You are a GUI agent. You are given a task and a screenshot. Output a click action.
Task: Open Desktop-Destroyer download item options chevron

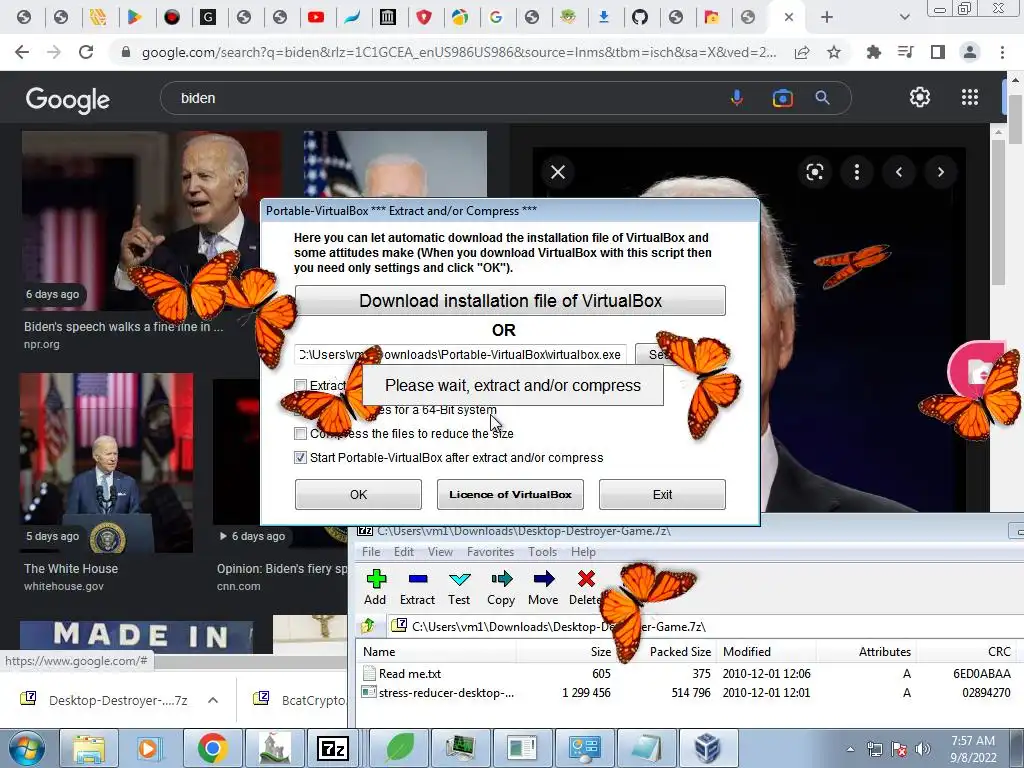click(213, 700)
